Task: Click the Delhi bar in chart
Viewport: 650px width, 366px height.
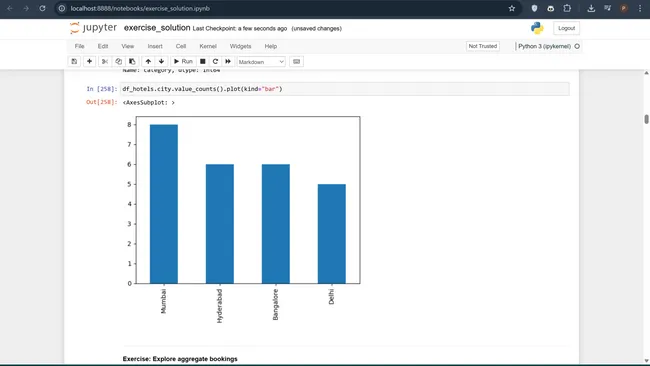Action: (332, 234)
